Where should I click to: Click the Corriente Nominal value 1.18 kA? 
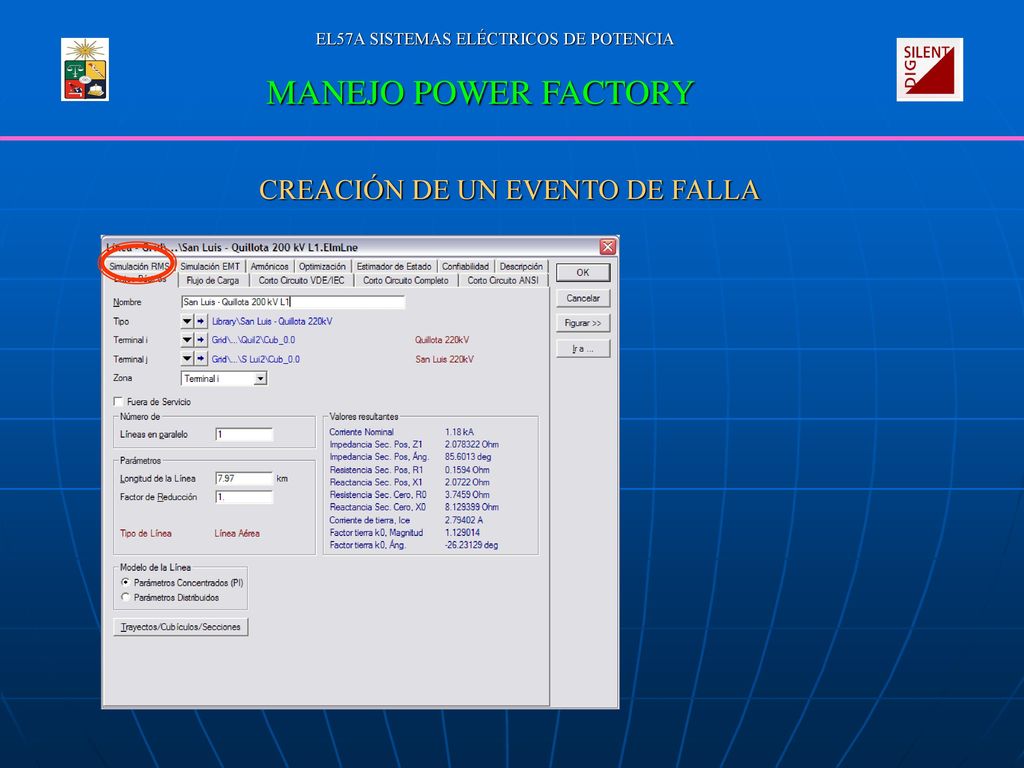[x=459, y=432]
